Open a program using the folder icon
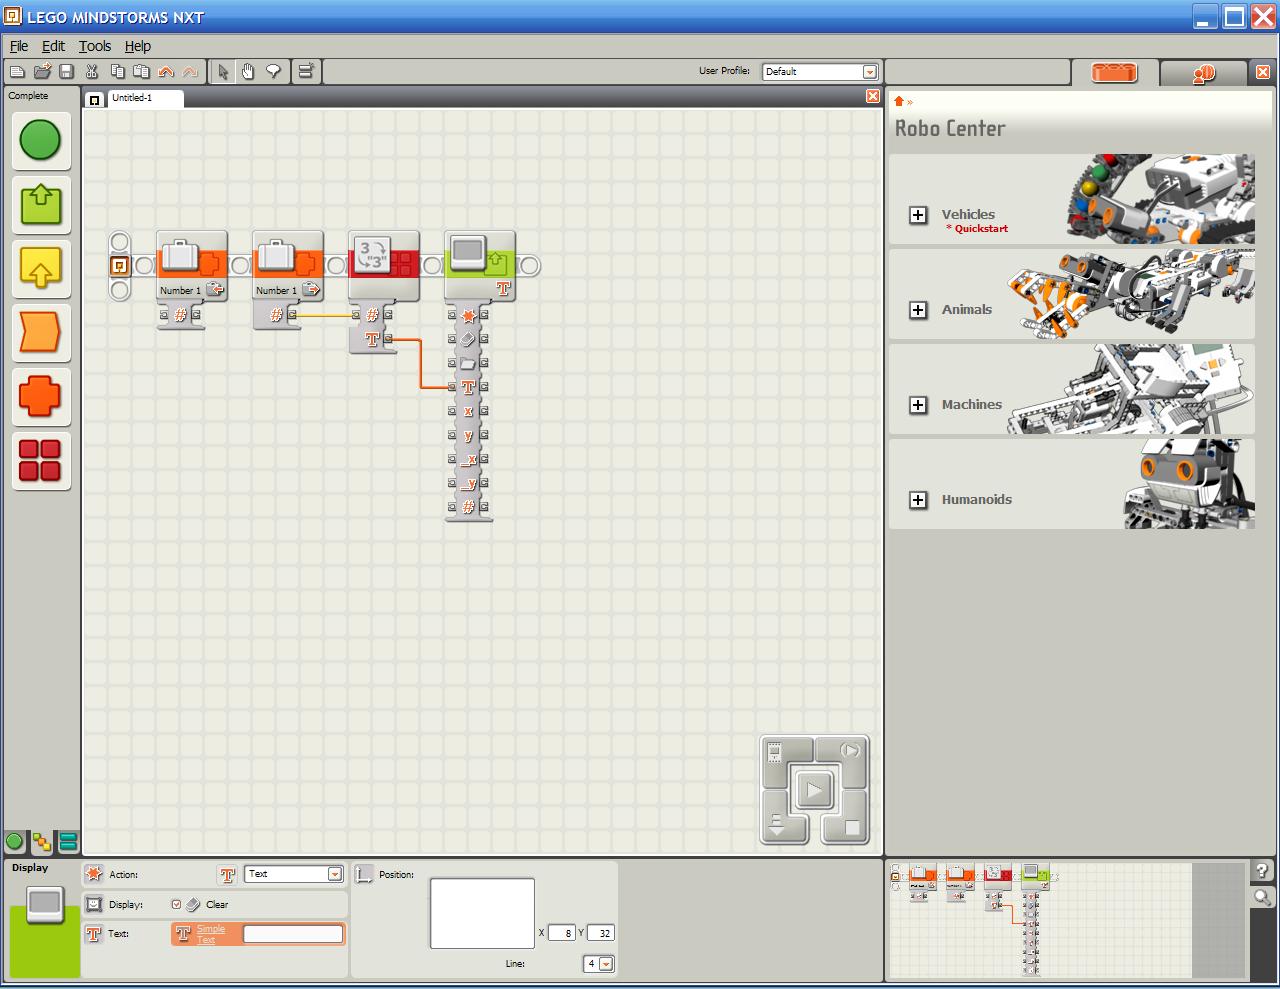The height and width of the screenshot is (989, 1280). pos(42,71)
